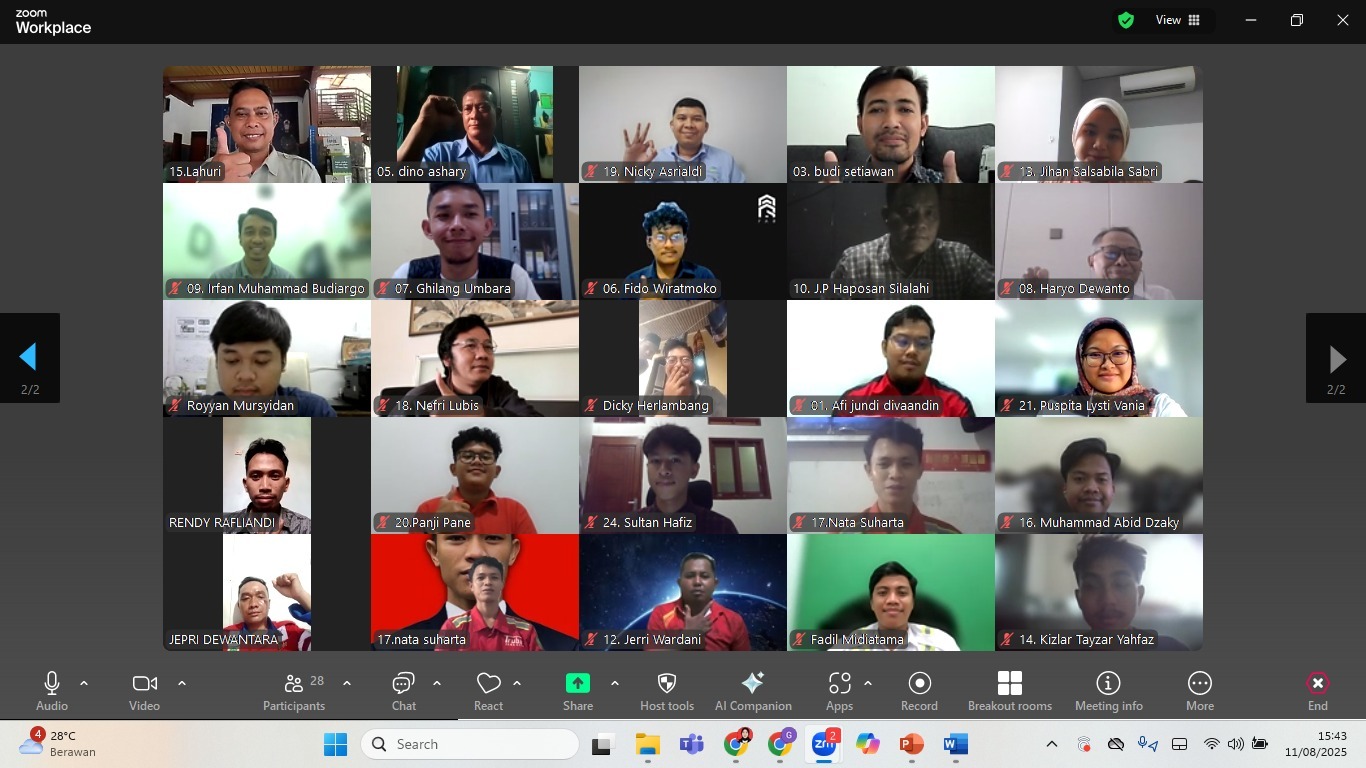Click the green encryption shield icon

(x=1126, y=20)
